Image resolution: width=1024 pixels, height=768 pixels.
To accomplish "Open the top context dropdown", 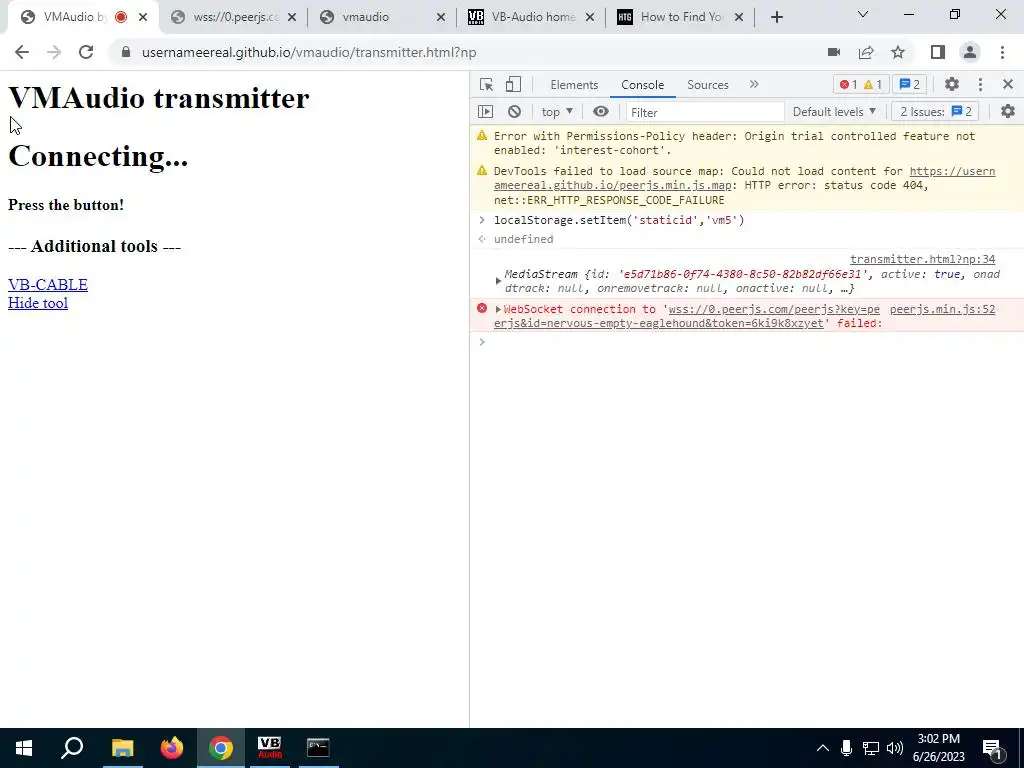I will 557,112.
